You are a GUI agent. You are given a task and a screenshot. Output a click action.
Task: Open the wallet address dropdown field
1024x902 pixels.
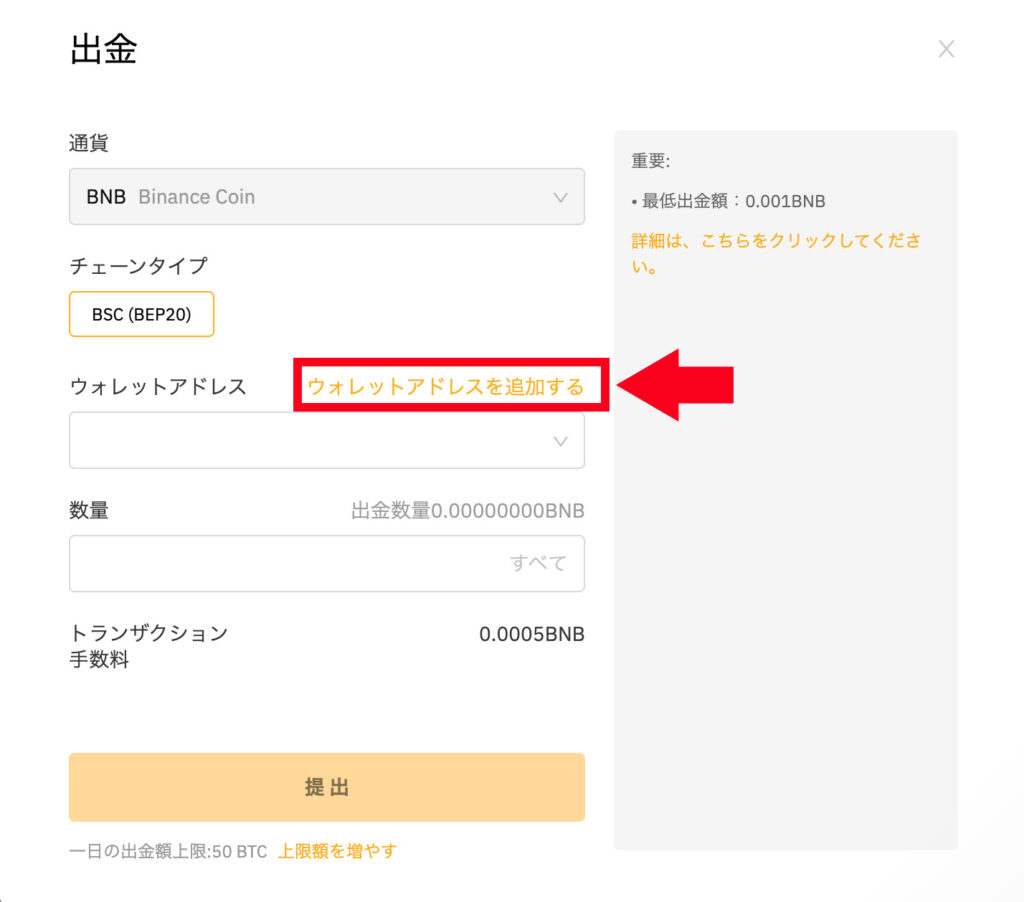pos(327,440)
